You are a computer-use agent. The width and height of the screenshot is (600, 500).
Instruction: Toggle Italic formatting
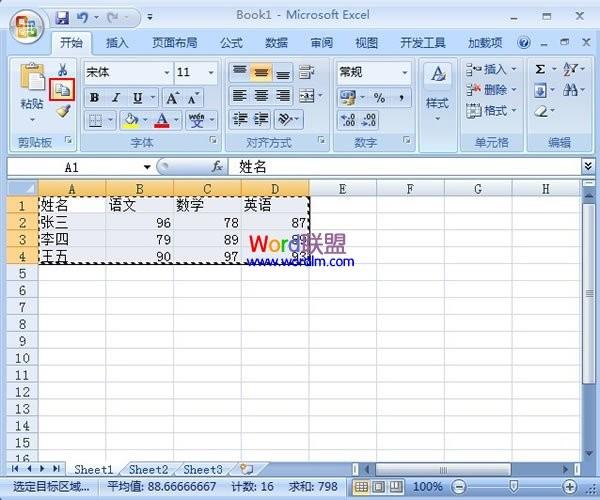click(x=116, y=98)
